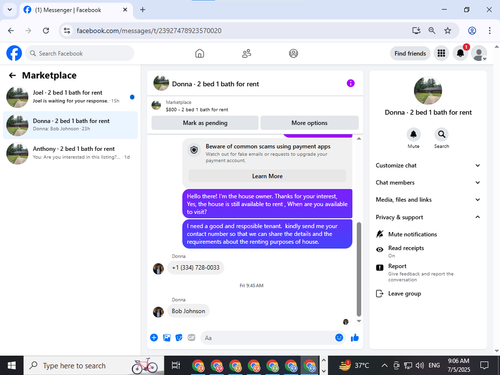Reload the page
Screen dimensions: 500x375
46,31
